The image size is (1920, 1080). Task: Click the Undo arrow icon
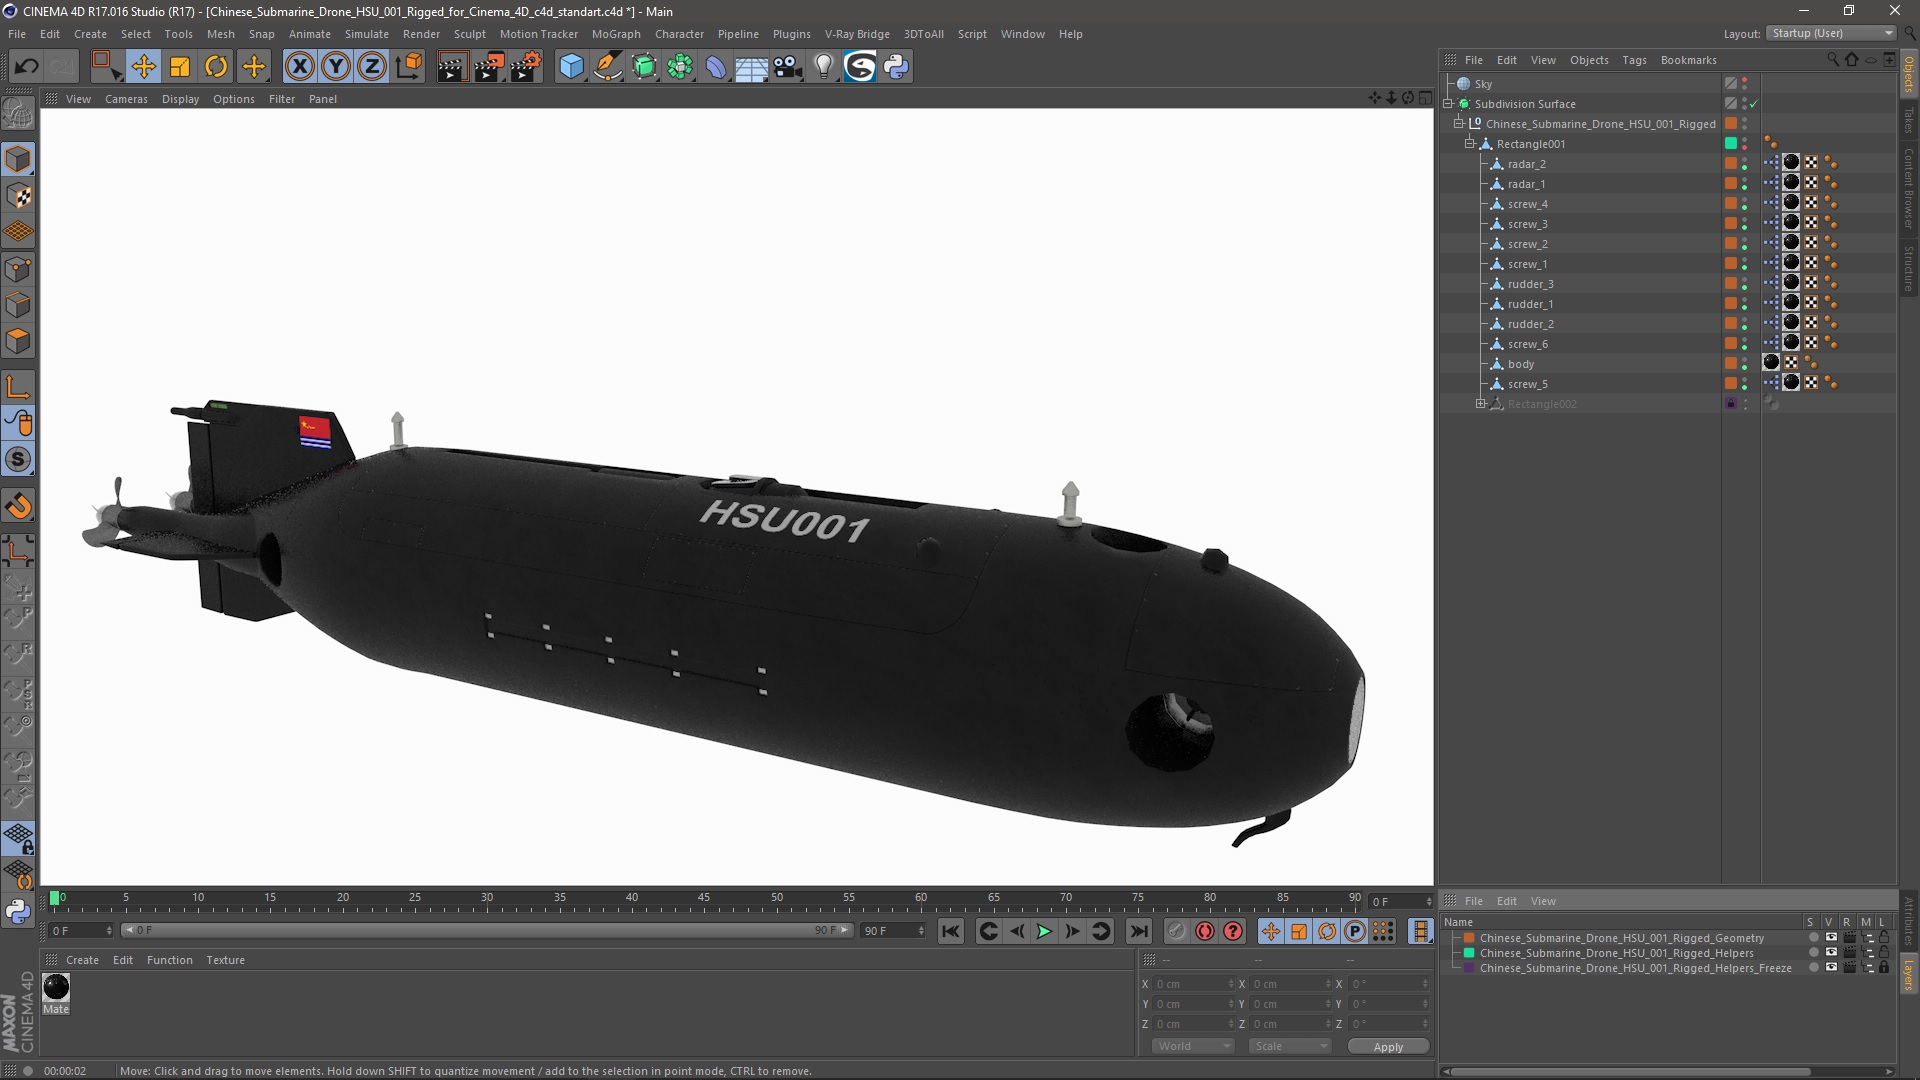(27, 67)
